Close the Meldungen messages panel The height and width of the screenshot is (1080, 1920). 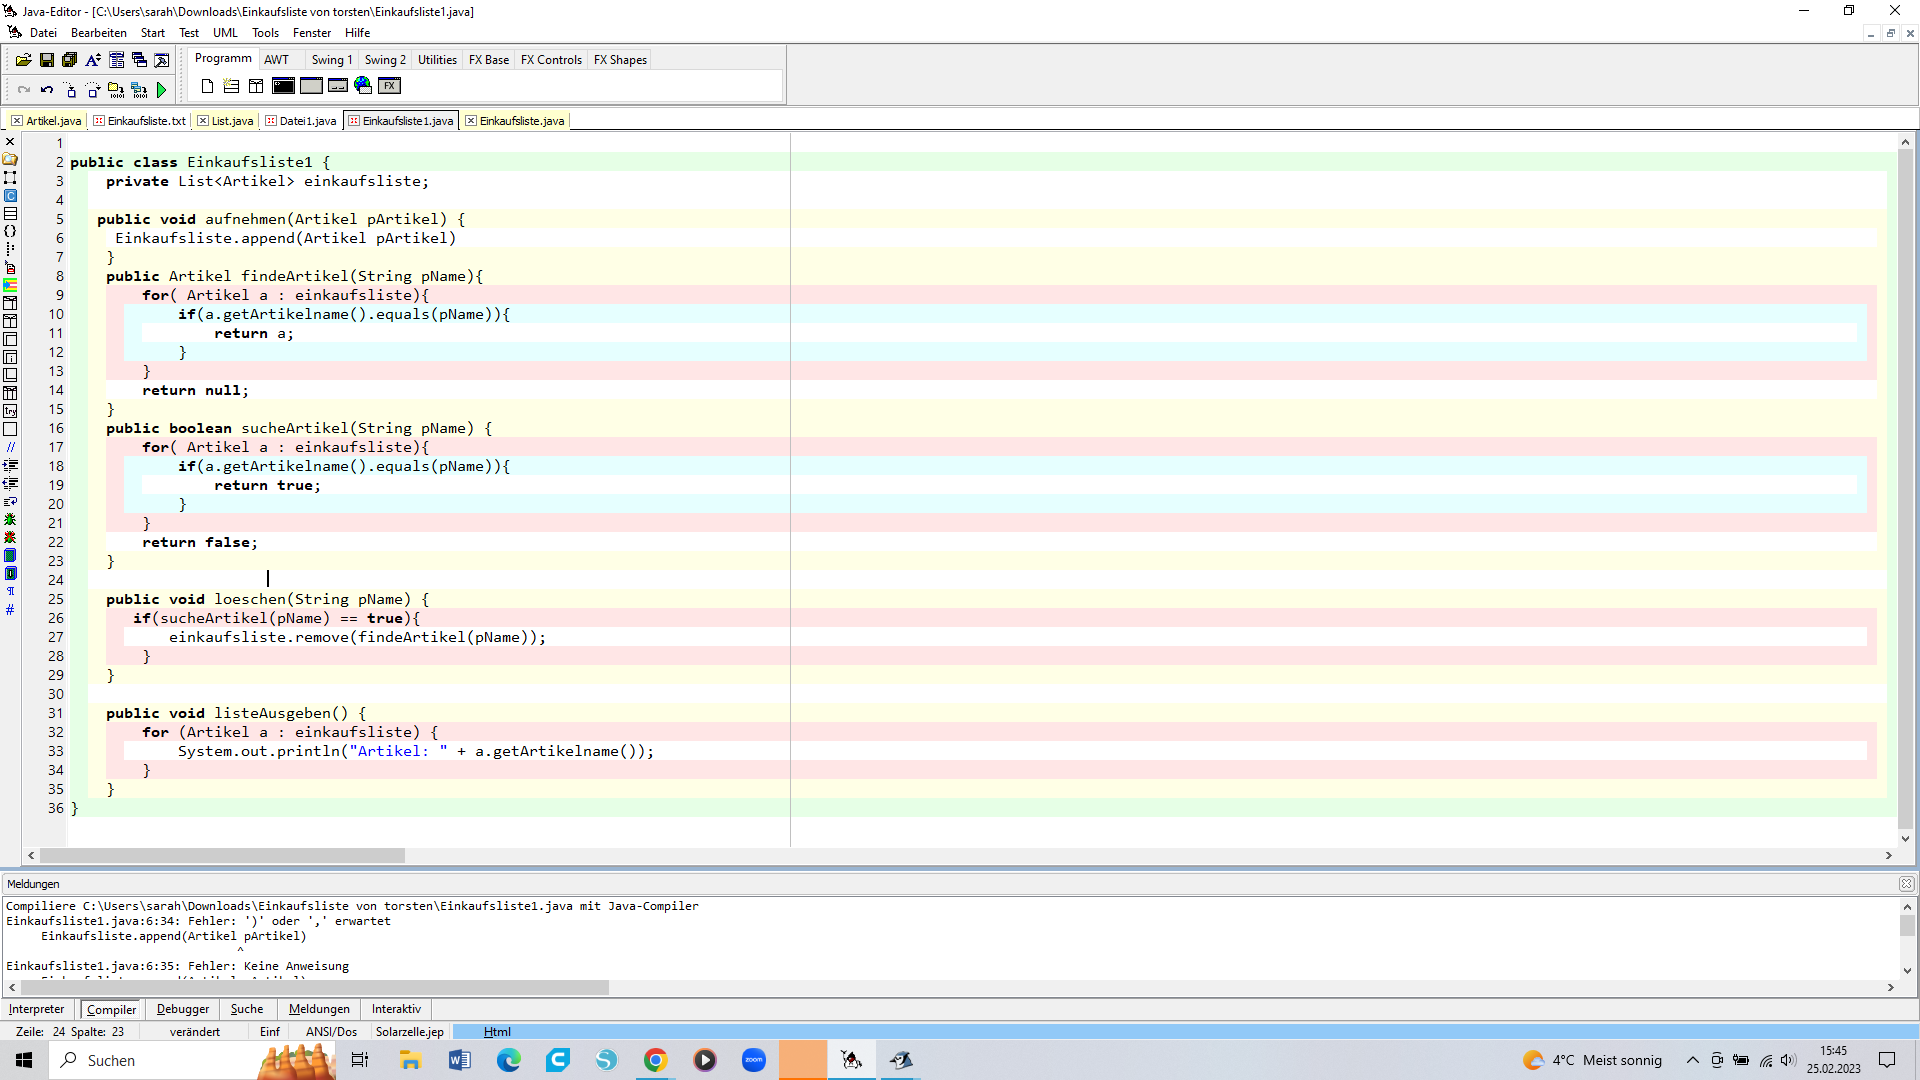(x=1906, y=884)
